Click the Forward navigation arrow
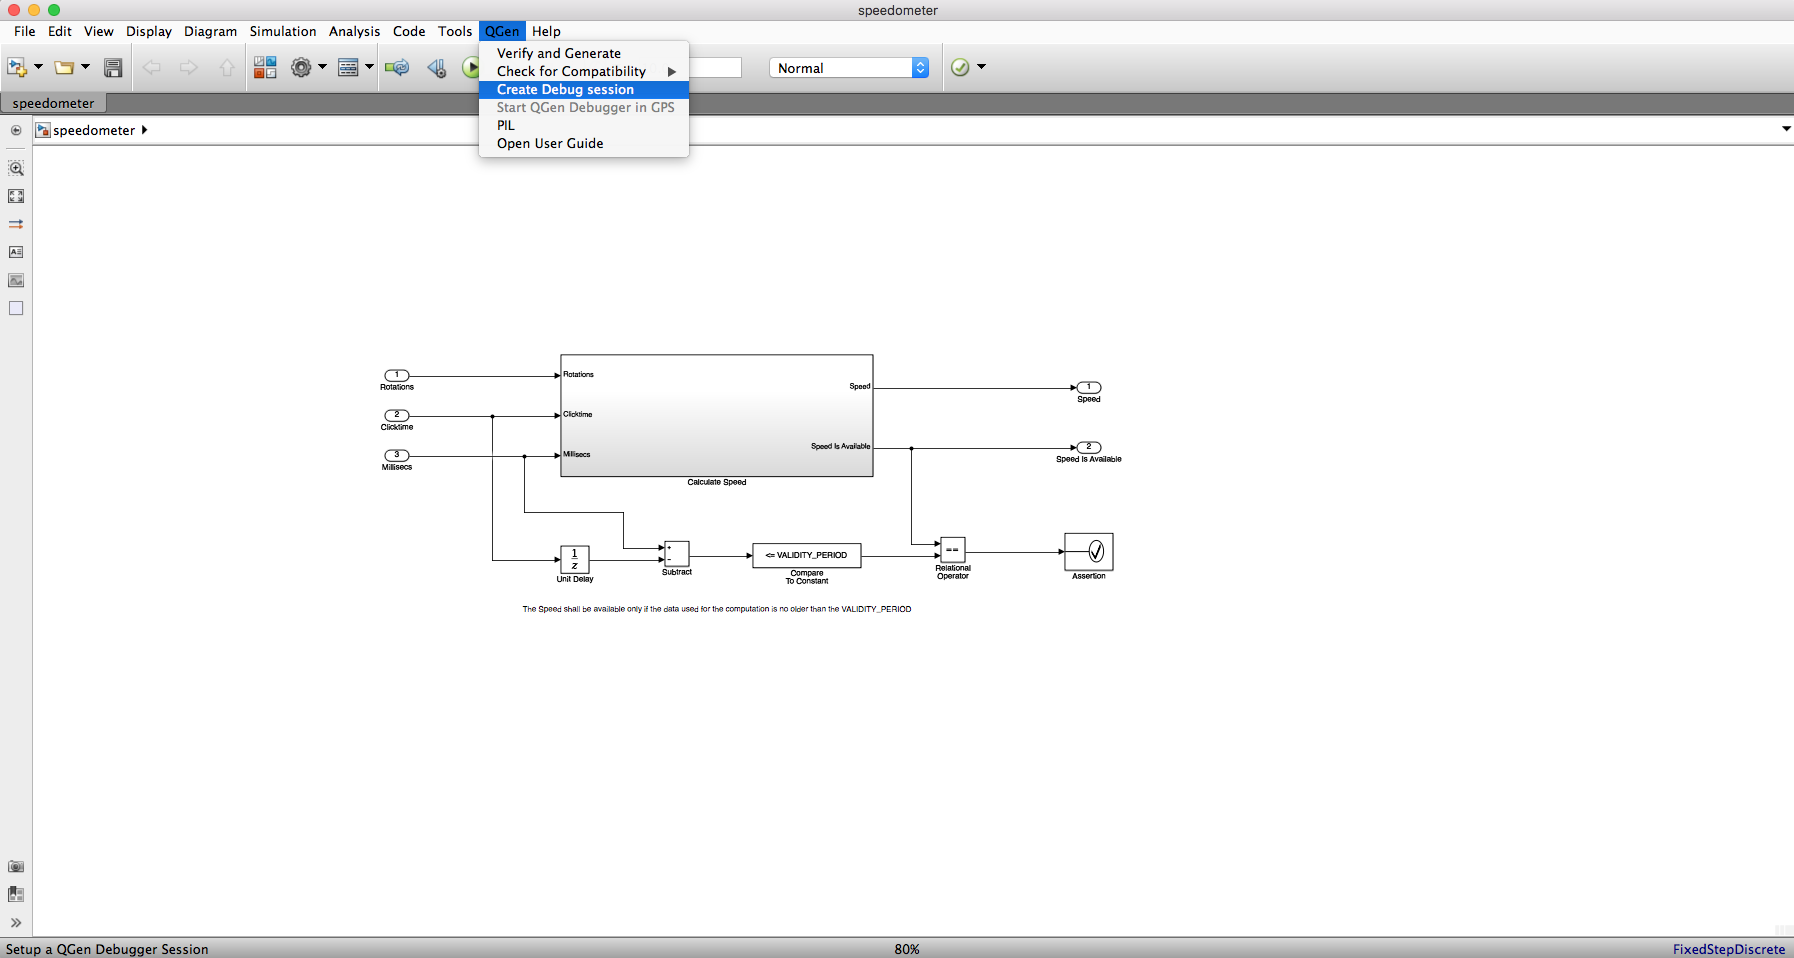The image size is (1794, 958). tap(188, 67)
